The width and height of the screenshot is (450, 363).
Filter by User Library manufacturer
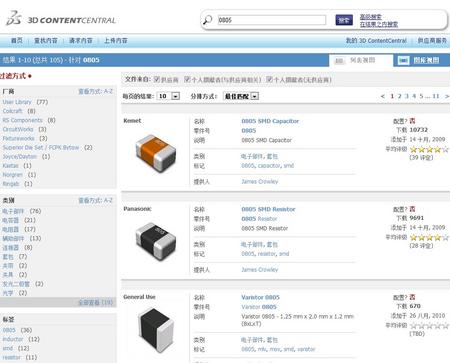(x=17, y=102)
